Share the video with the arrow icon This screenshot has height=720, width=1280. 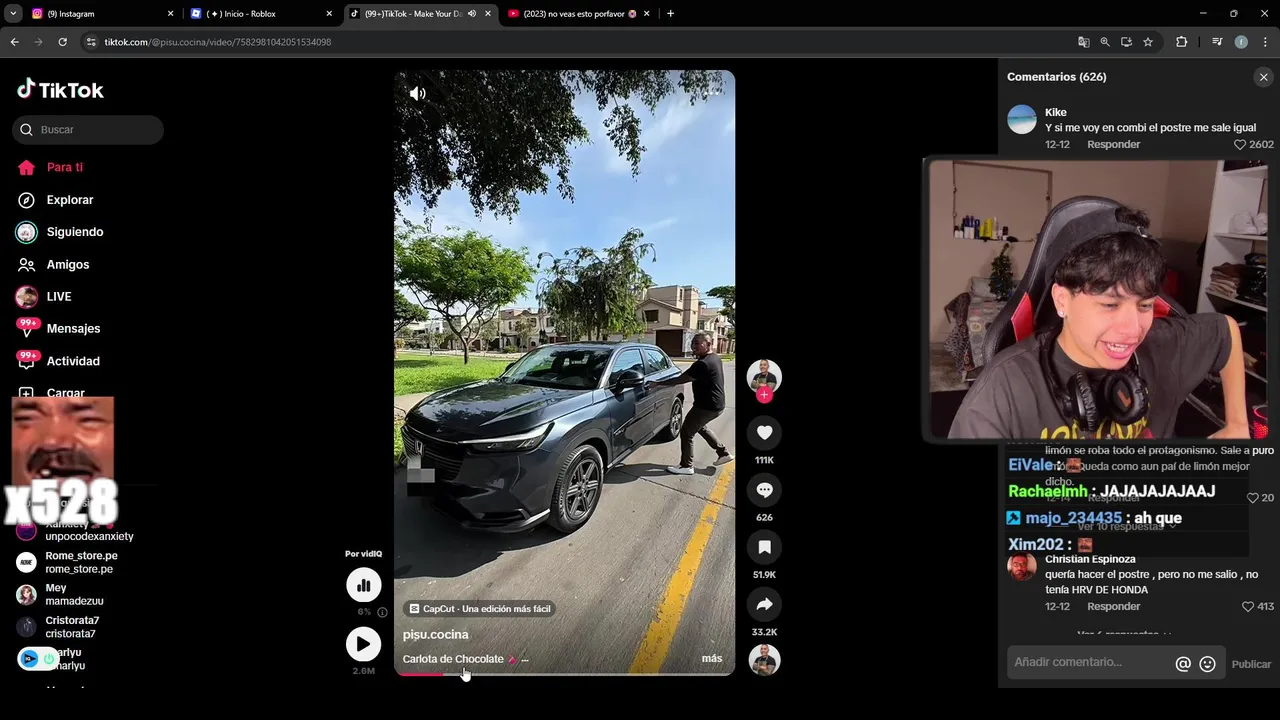pos(764,604)
